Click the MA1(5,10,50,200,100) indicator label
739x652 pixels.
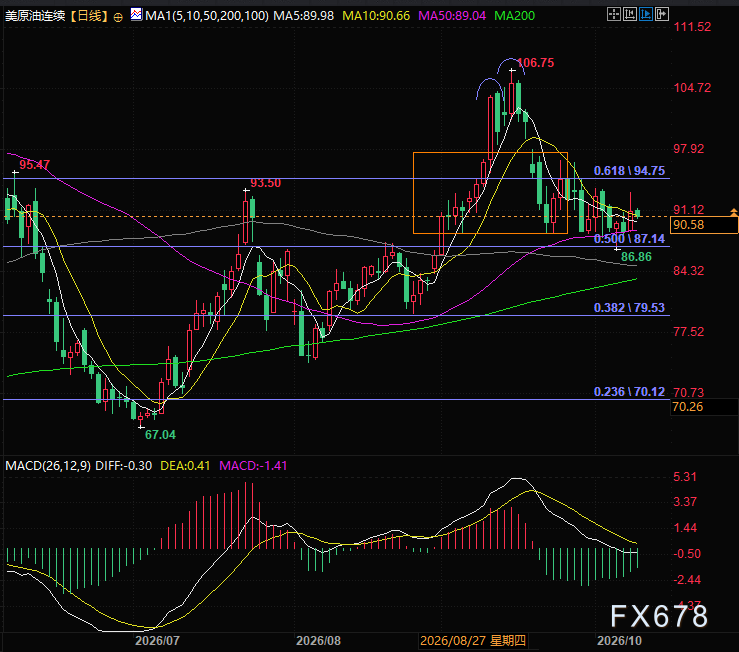[207, 16]
